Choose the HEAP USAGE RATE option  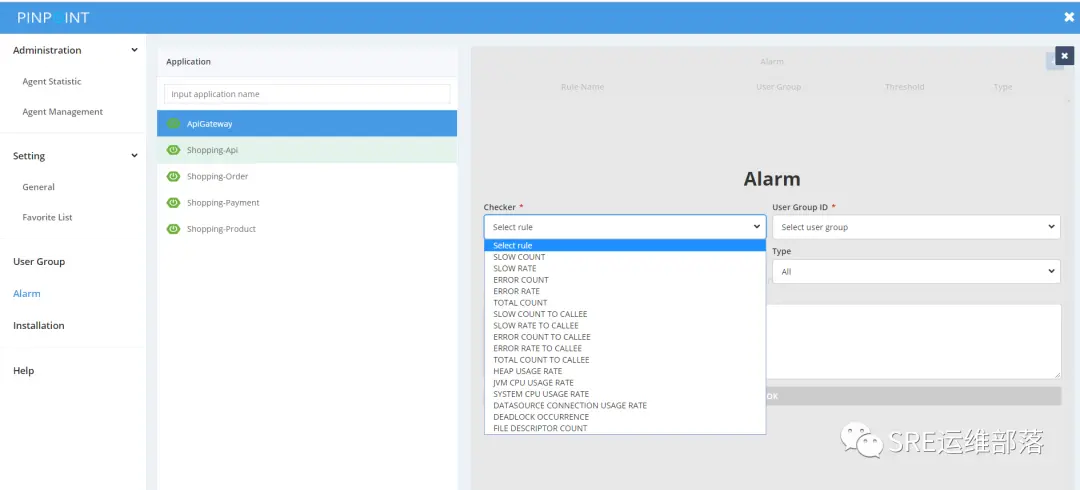tap(625, 371)
